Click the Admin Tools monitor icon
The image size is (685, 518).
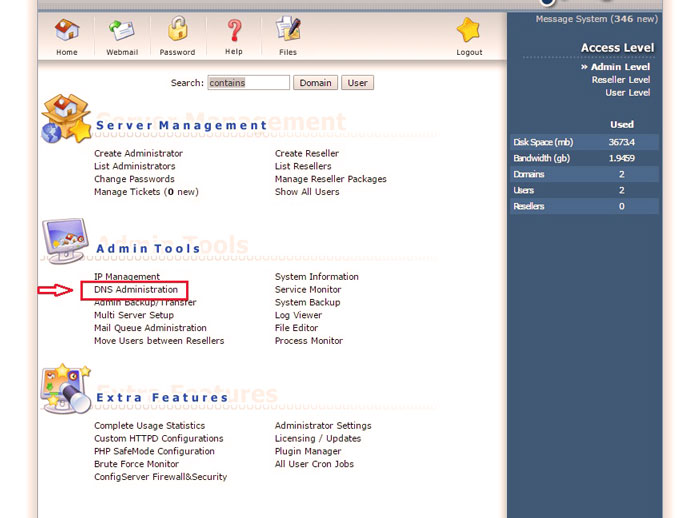click(x=66, y=241)
